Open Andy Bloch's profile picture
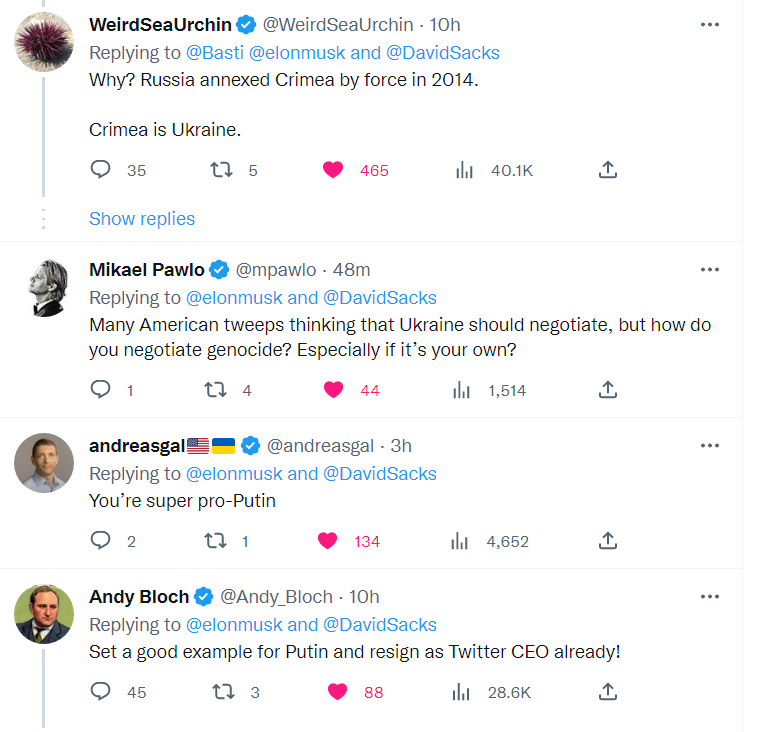762x732 pixels. [44, 614]
